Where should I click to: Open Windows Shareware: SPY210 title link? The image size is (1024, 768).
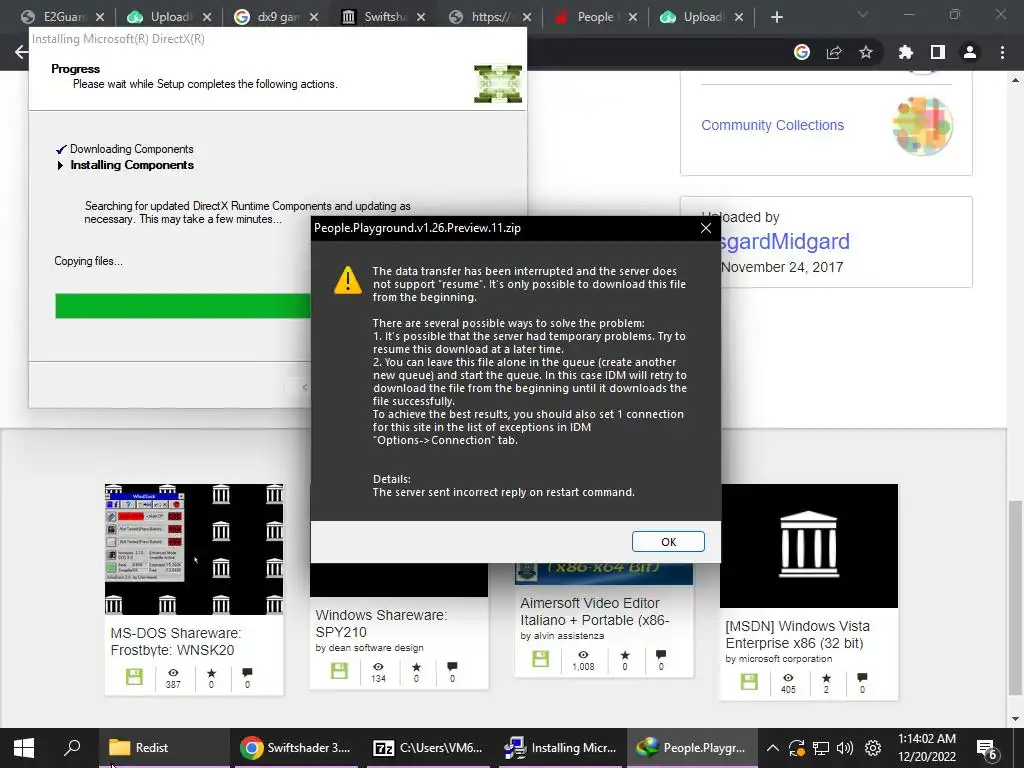pos(381,623)
